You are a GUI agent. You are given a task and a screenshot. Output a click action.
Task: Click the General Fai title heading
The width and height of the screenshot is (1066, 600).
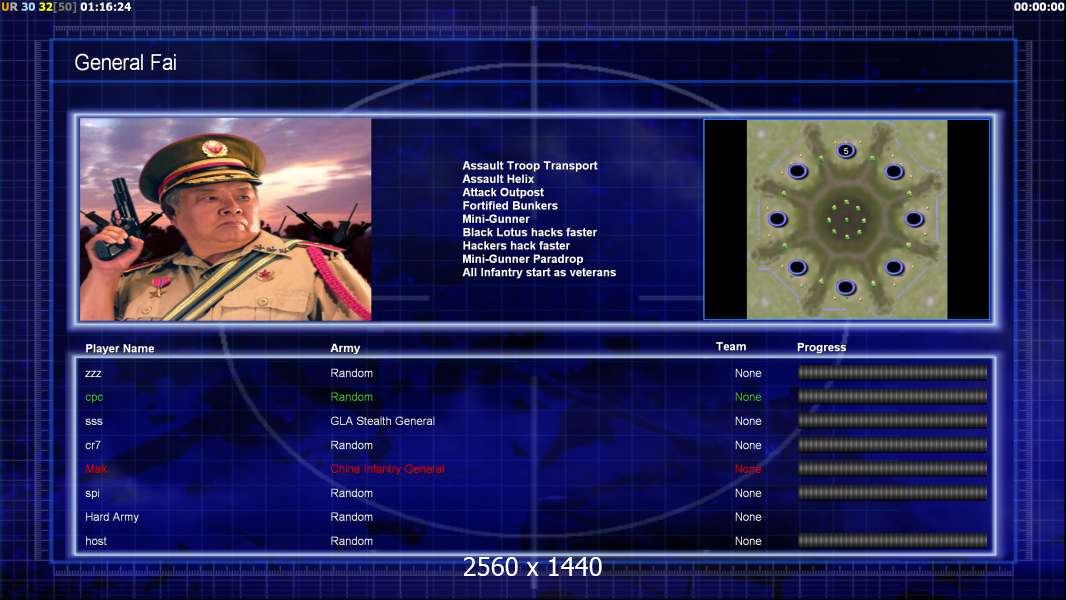click(x=126, y=63)
